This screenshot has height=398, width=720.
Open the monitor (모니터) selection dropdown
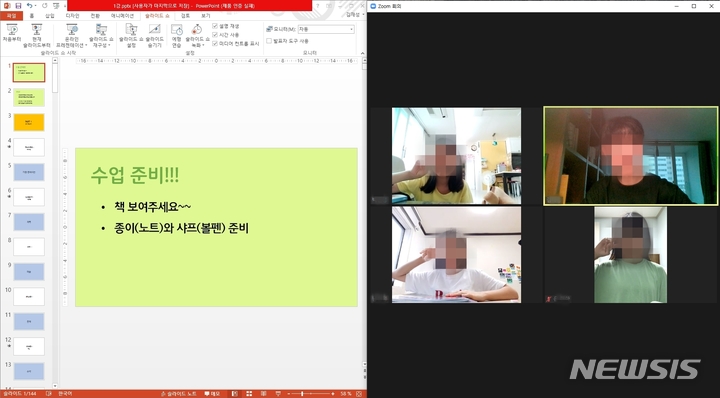[326, 29]
